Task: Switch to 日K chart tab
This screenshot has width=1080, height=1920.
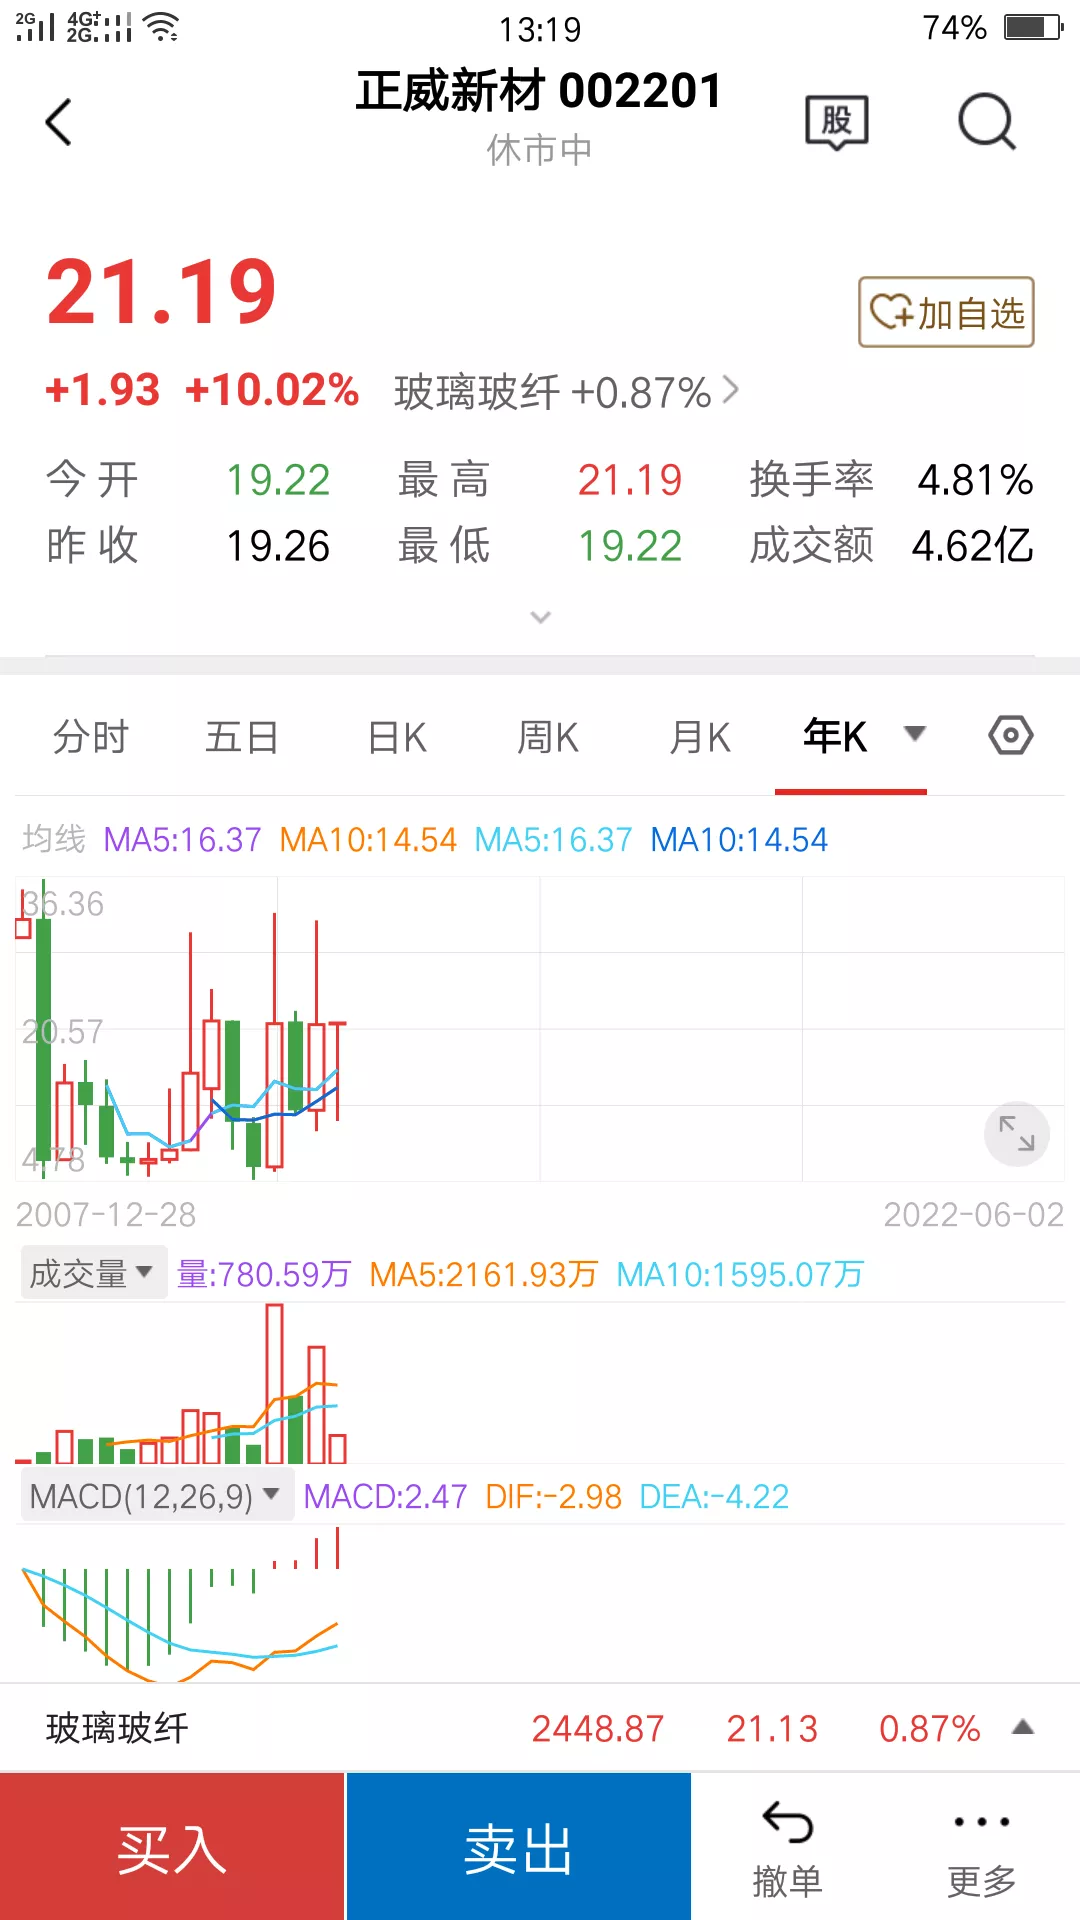Action: [397, 737]
